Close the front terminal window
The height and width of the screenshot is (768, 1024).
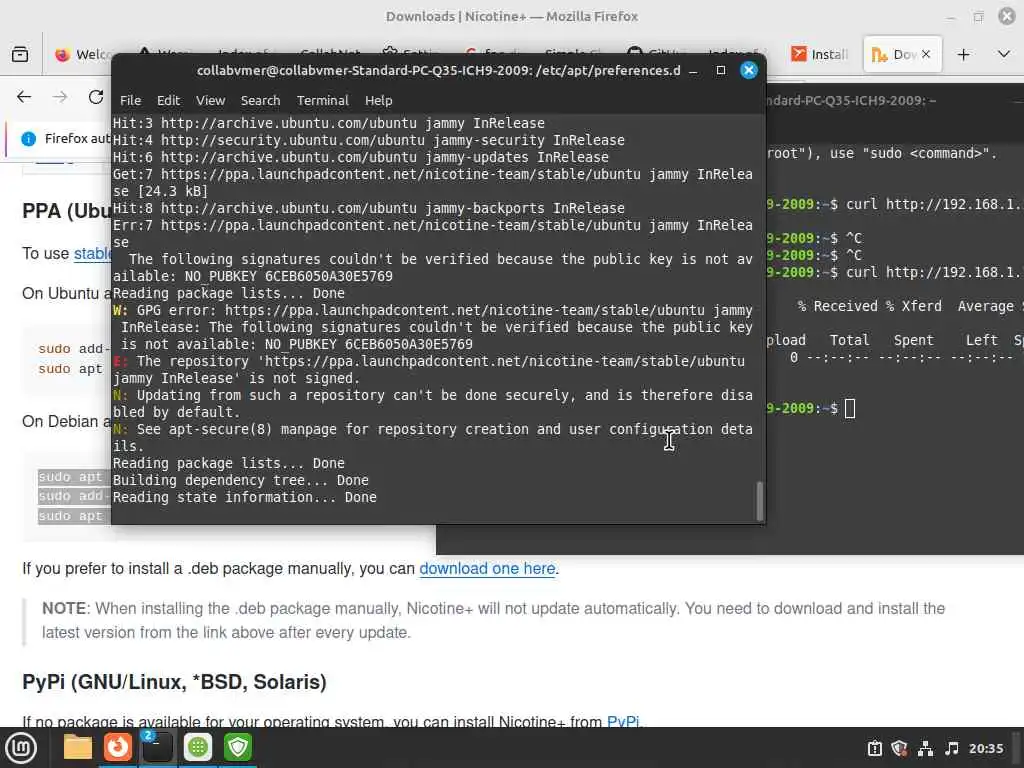[x=748, y=71]
